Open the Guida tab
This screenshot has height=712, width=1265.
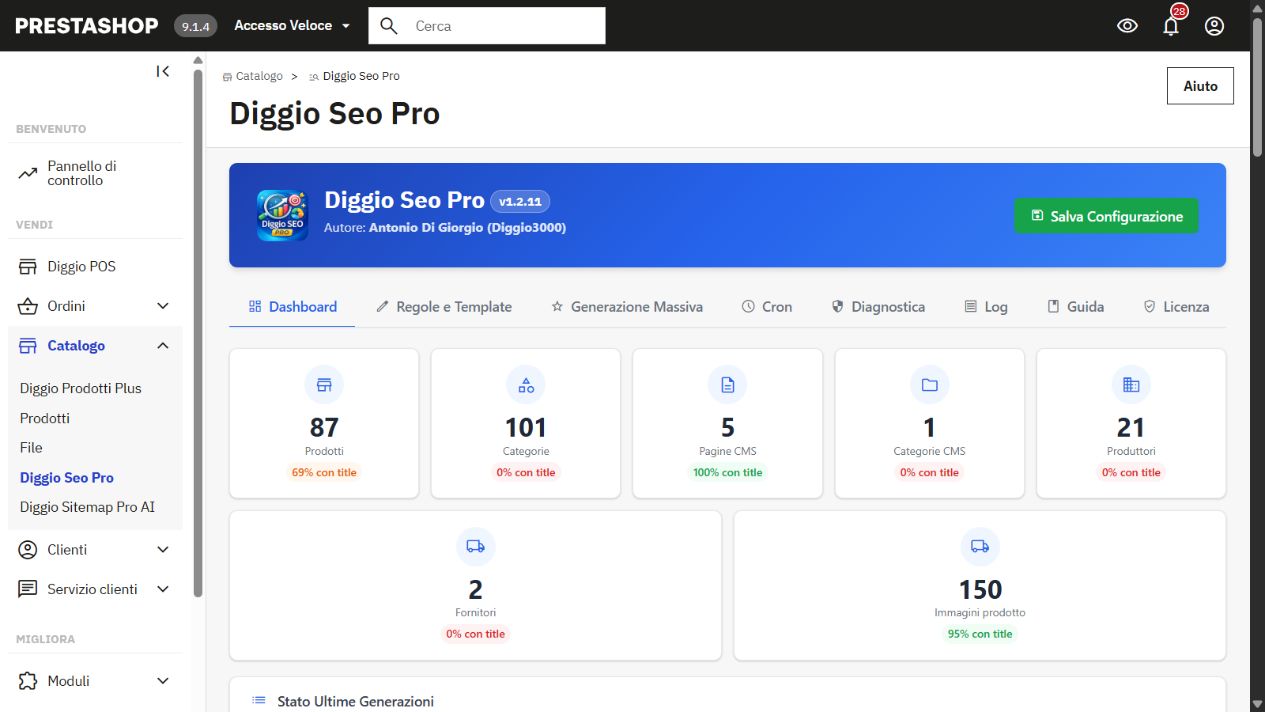tap(1075, 307)
